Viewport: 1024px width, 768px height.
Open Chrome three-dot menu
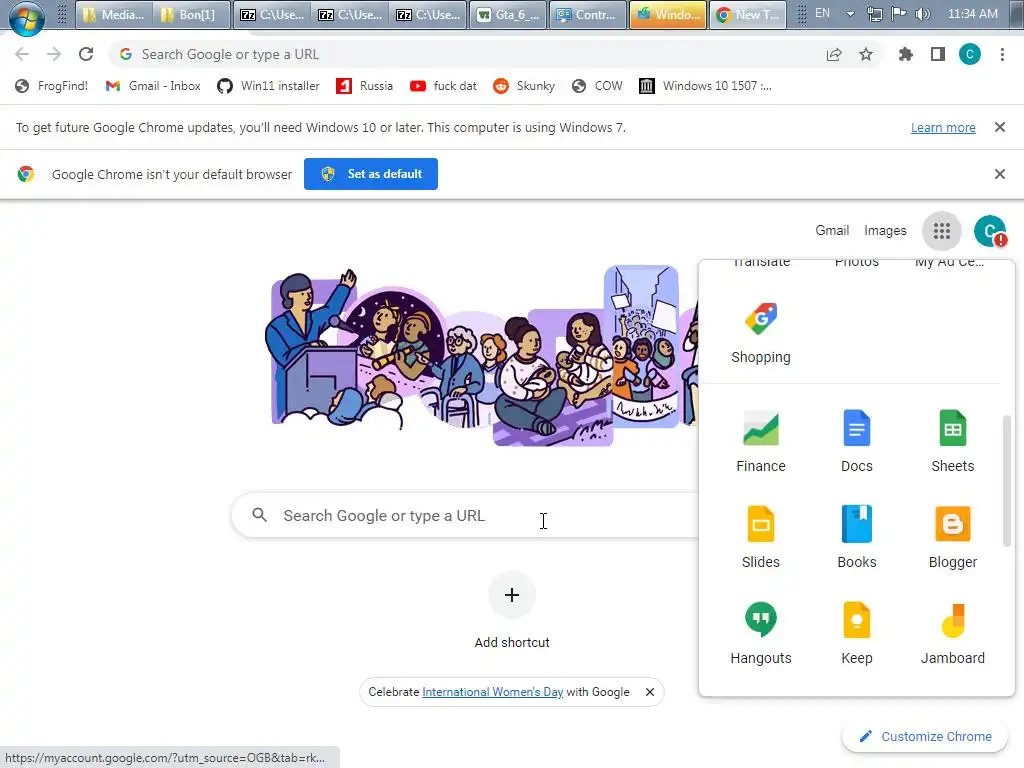coord(1002,54)
